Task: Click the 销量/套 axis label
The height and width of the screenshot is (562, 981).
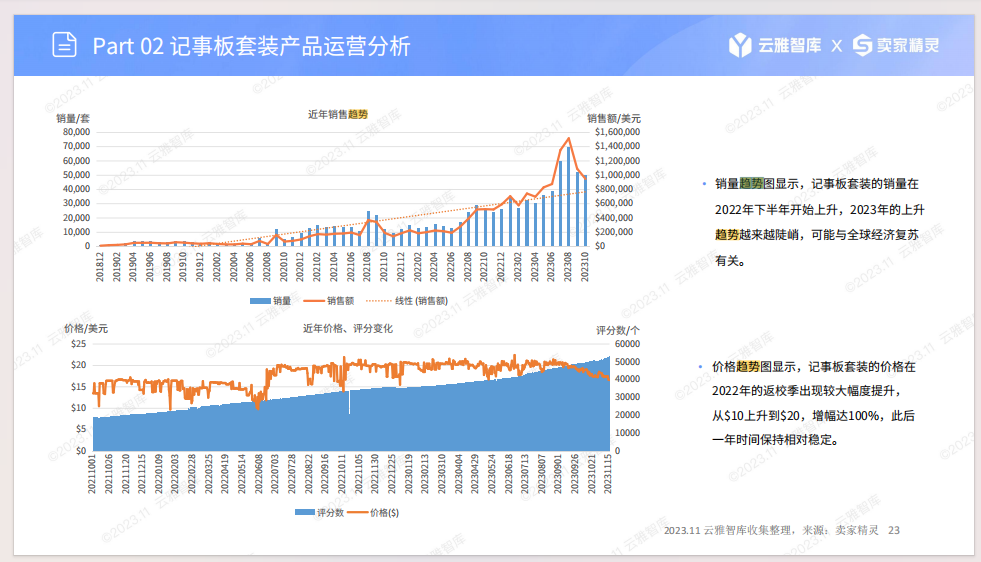Action: click(73, 118)
